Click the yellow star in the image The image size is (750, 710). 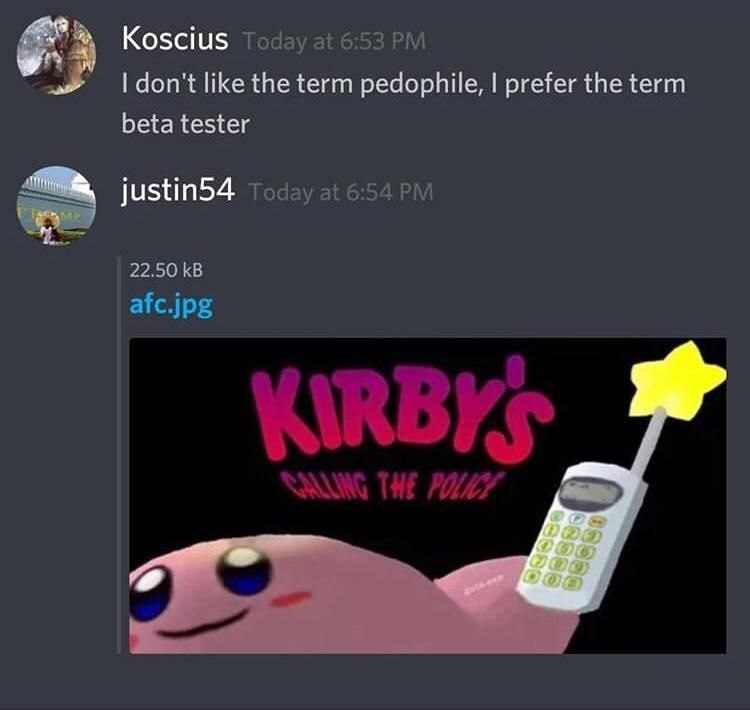tap(678, 380)
